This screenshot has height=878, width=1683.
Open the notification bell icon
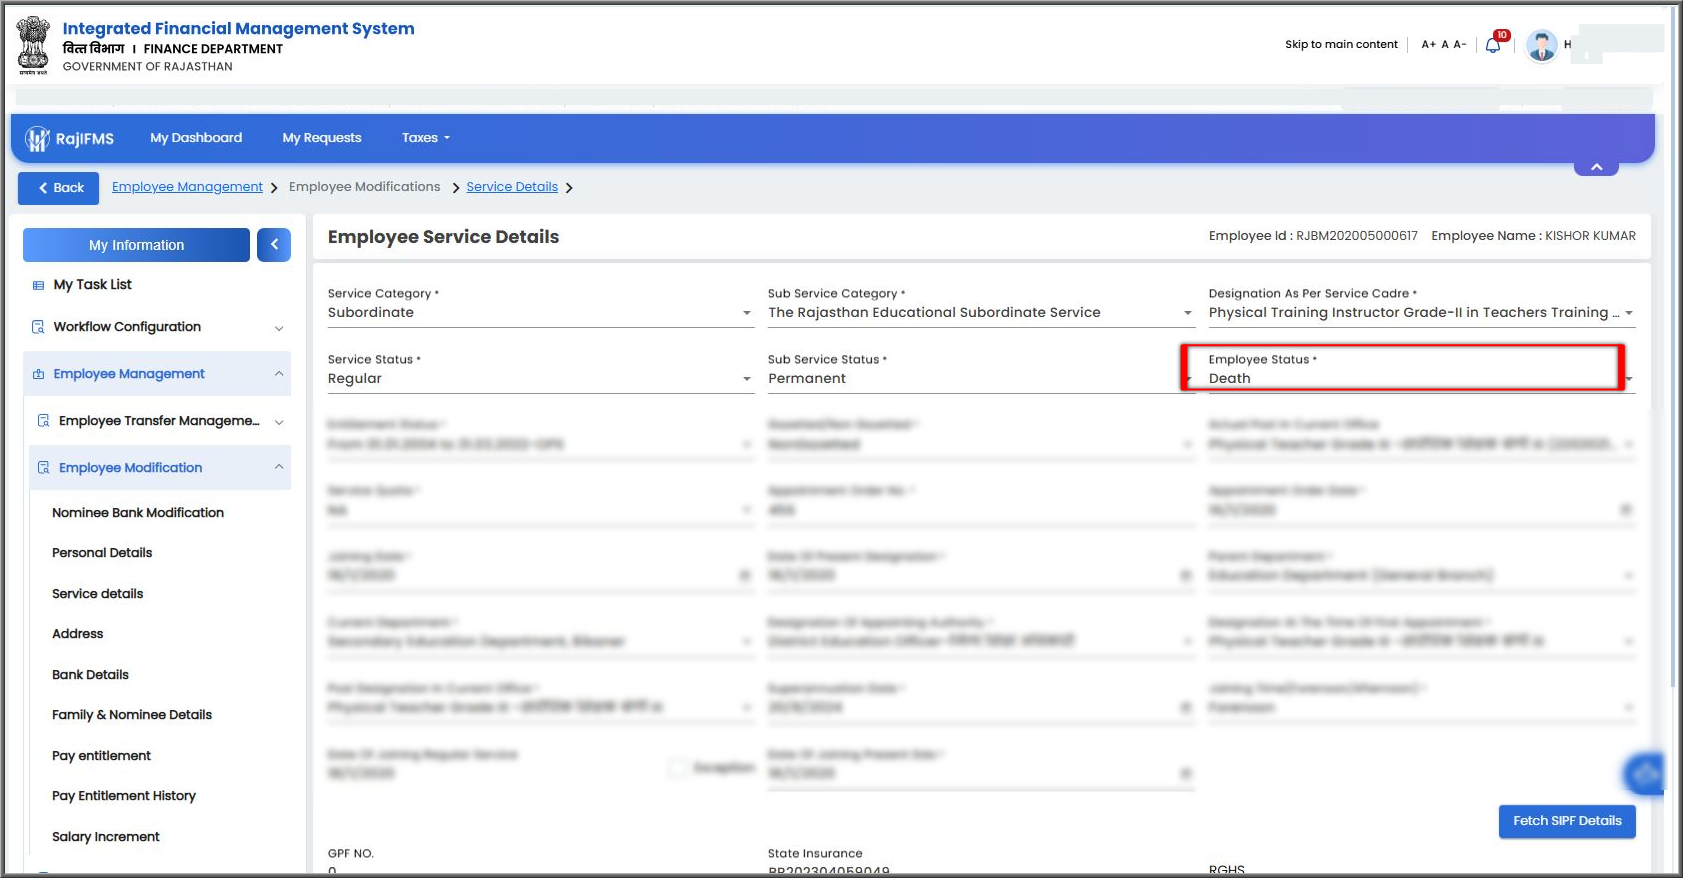(x=1493, y=45)
